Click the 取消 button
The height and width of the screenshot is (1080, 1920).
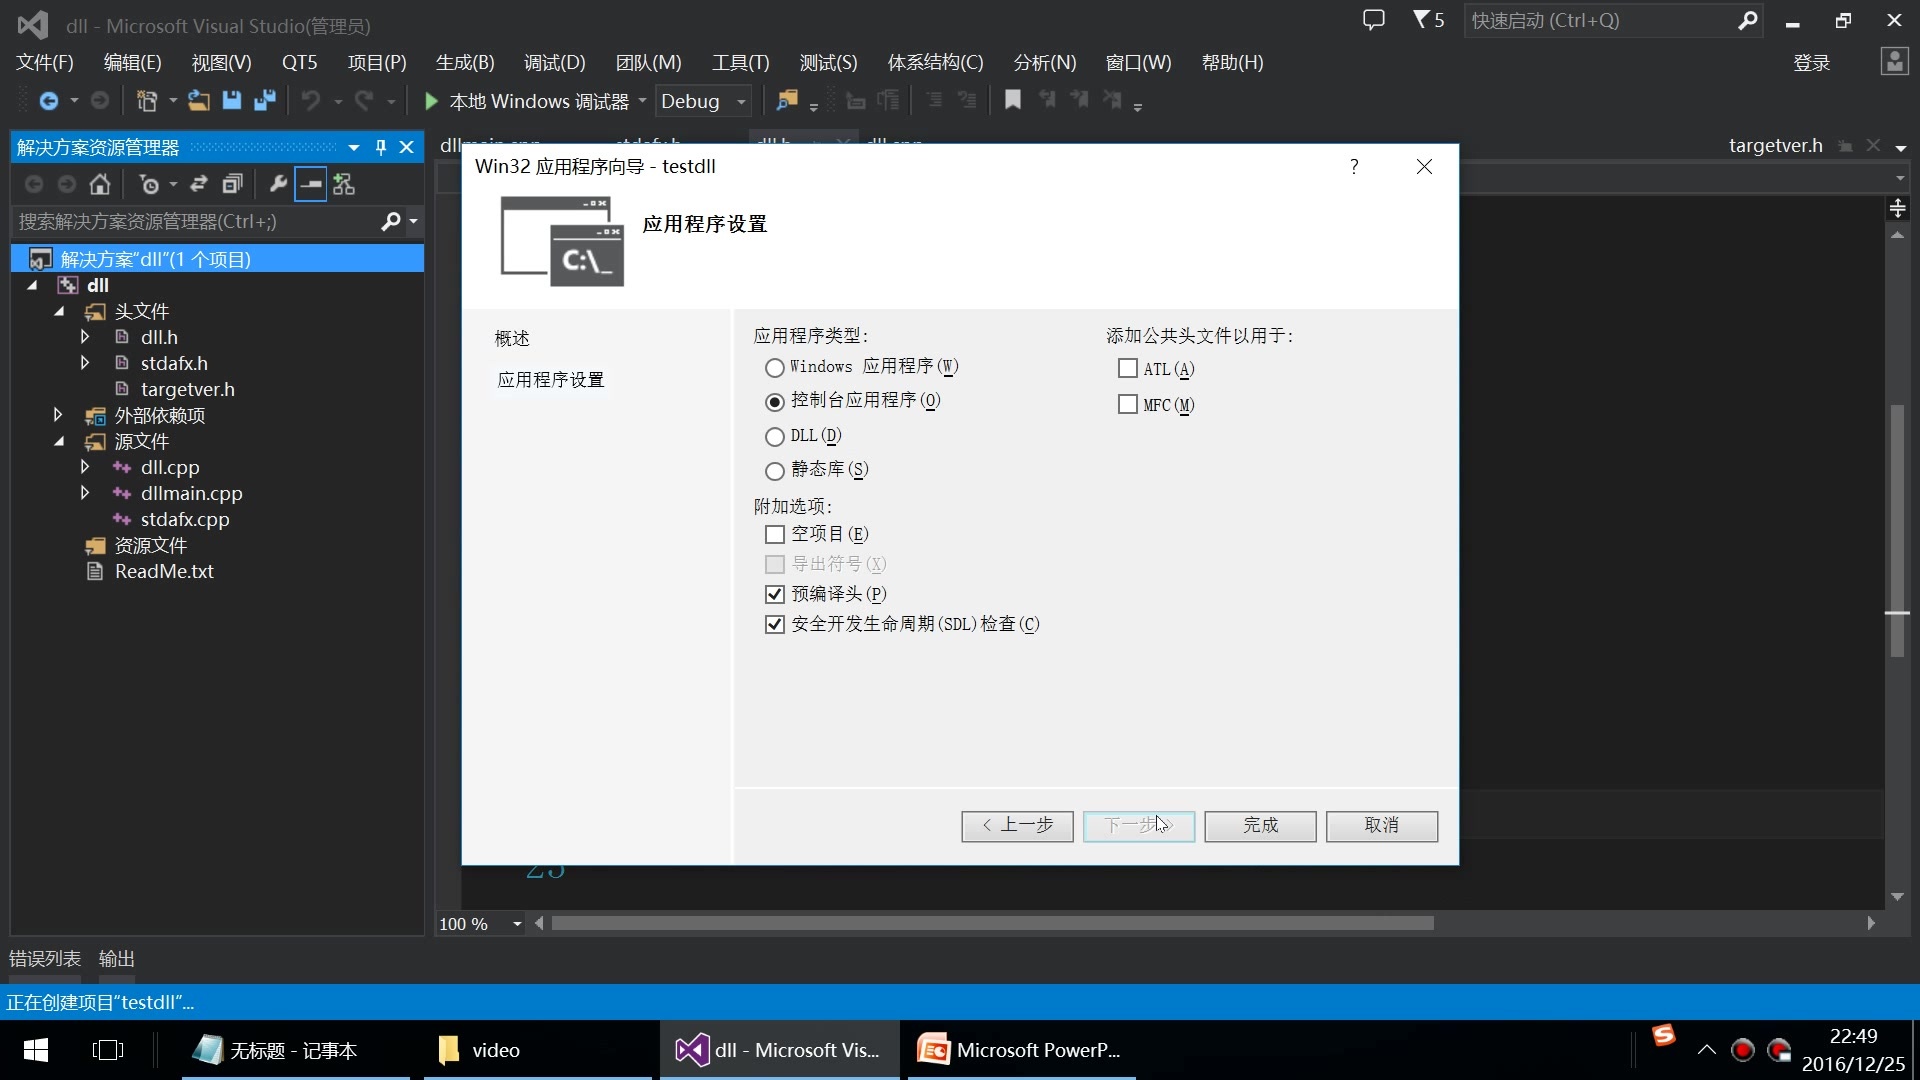click(1382, 826)
